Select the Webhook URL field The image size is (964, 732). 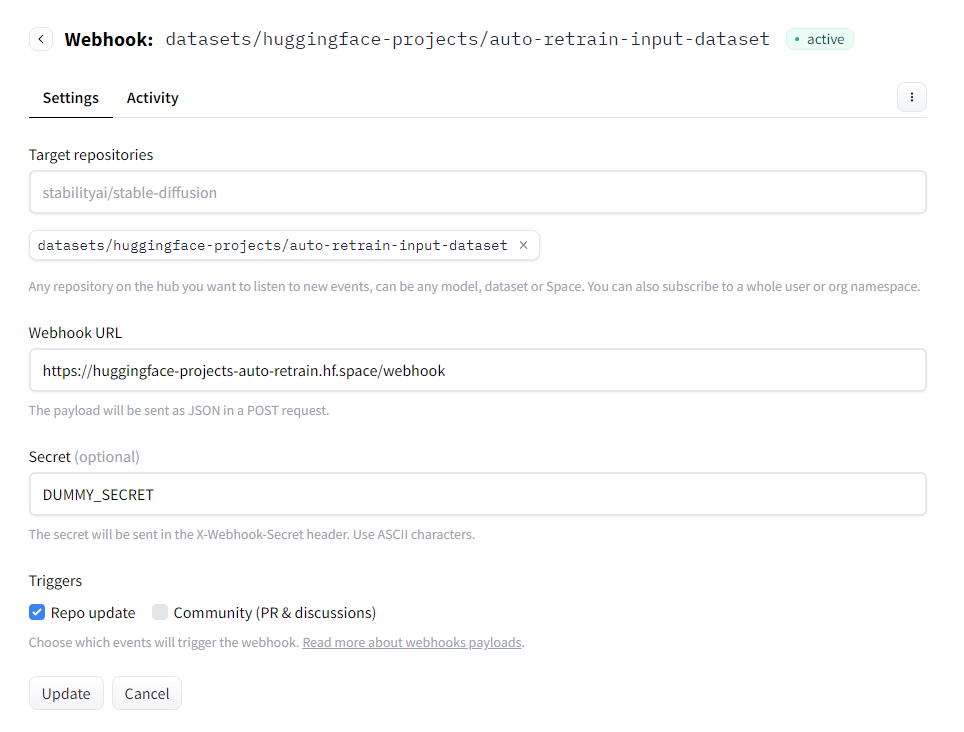(x=477, y=370)
